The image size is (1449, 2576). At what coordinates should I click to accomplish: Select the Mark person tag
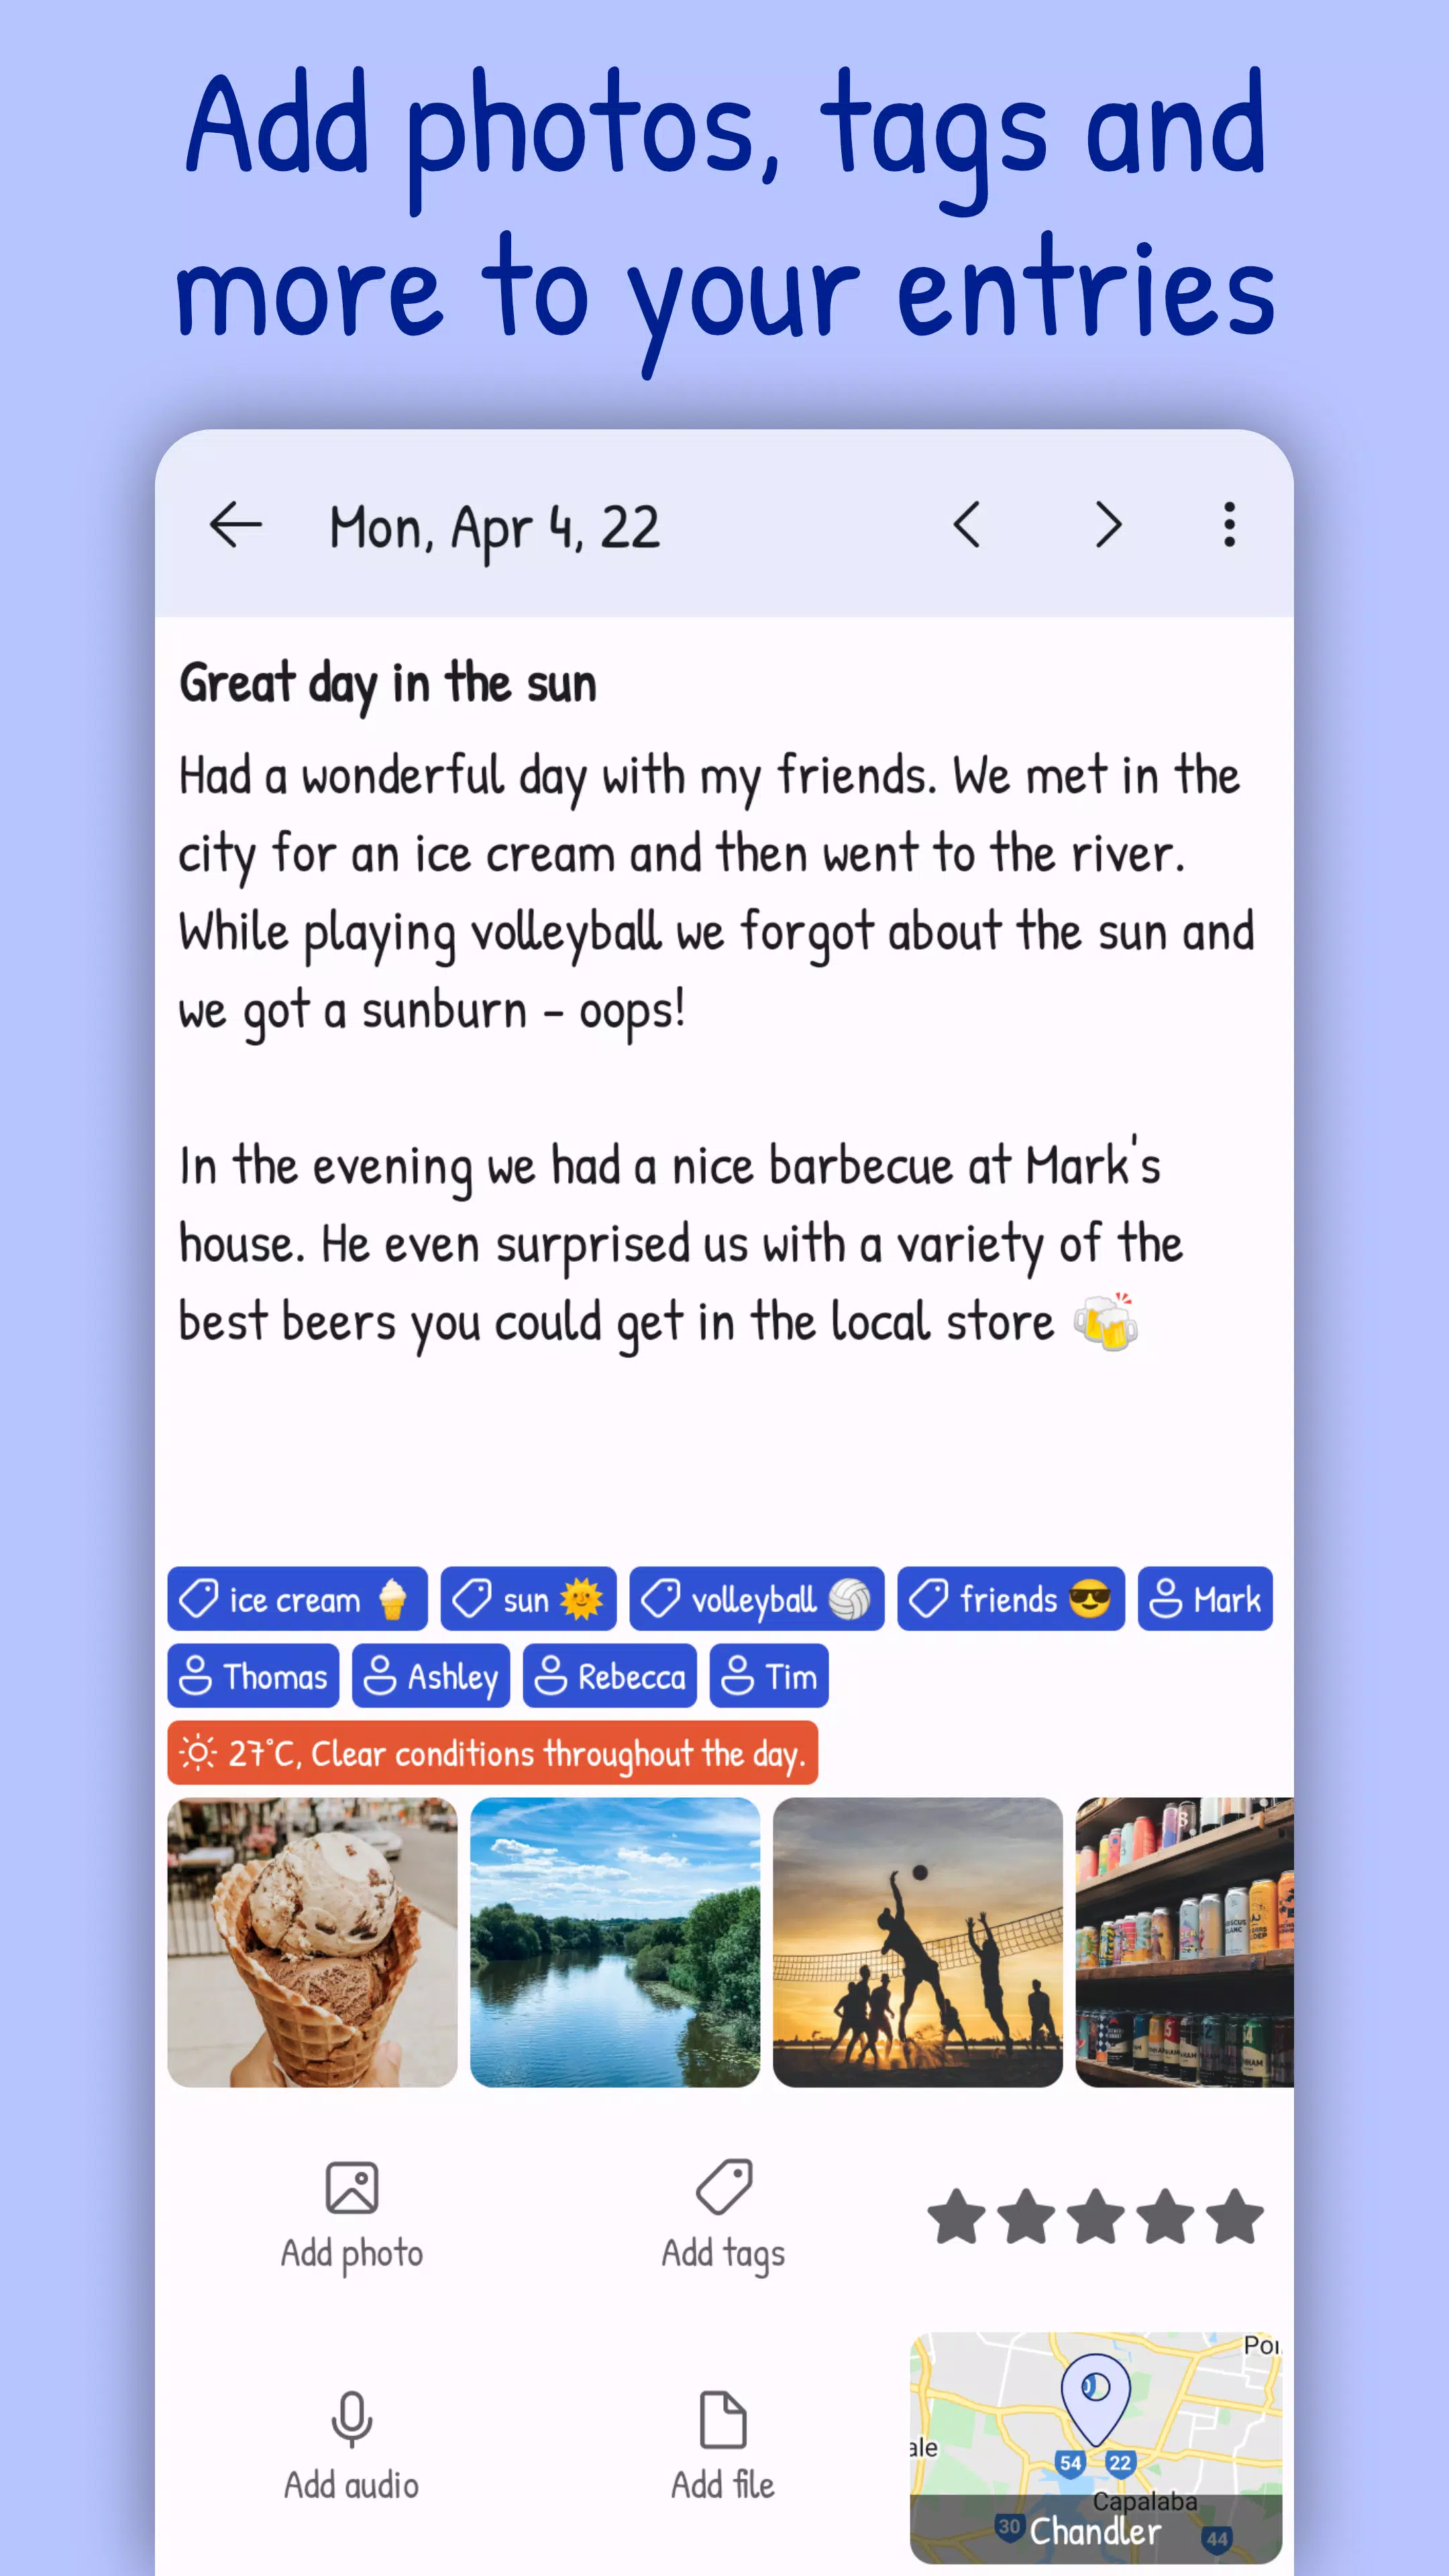(1205, 1598)
